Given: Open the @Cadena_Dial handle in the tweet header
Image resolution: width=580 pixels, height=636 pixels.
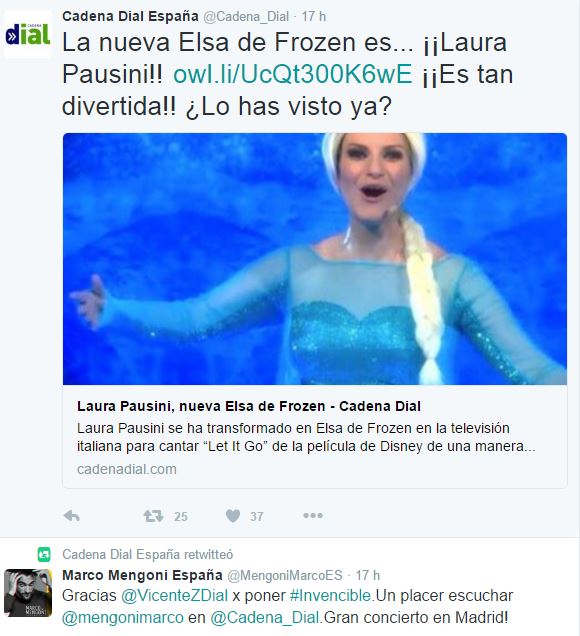Looking at the screenshot, I should 246,17.
